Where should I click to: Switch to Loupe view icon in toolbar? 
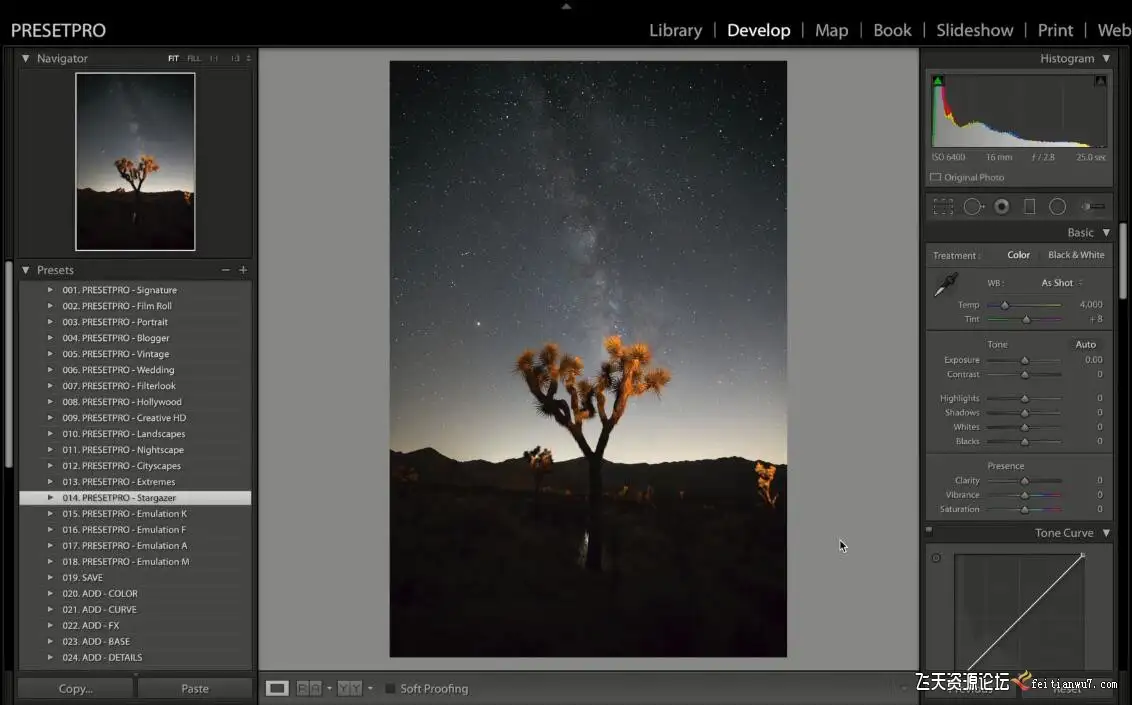pos(277,688)
